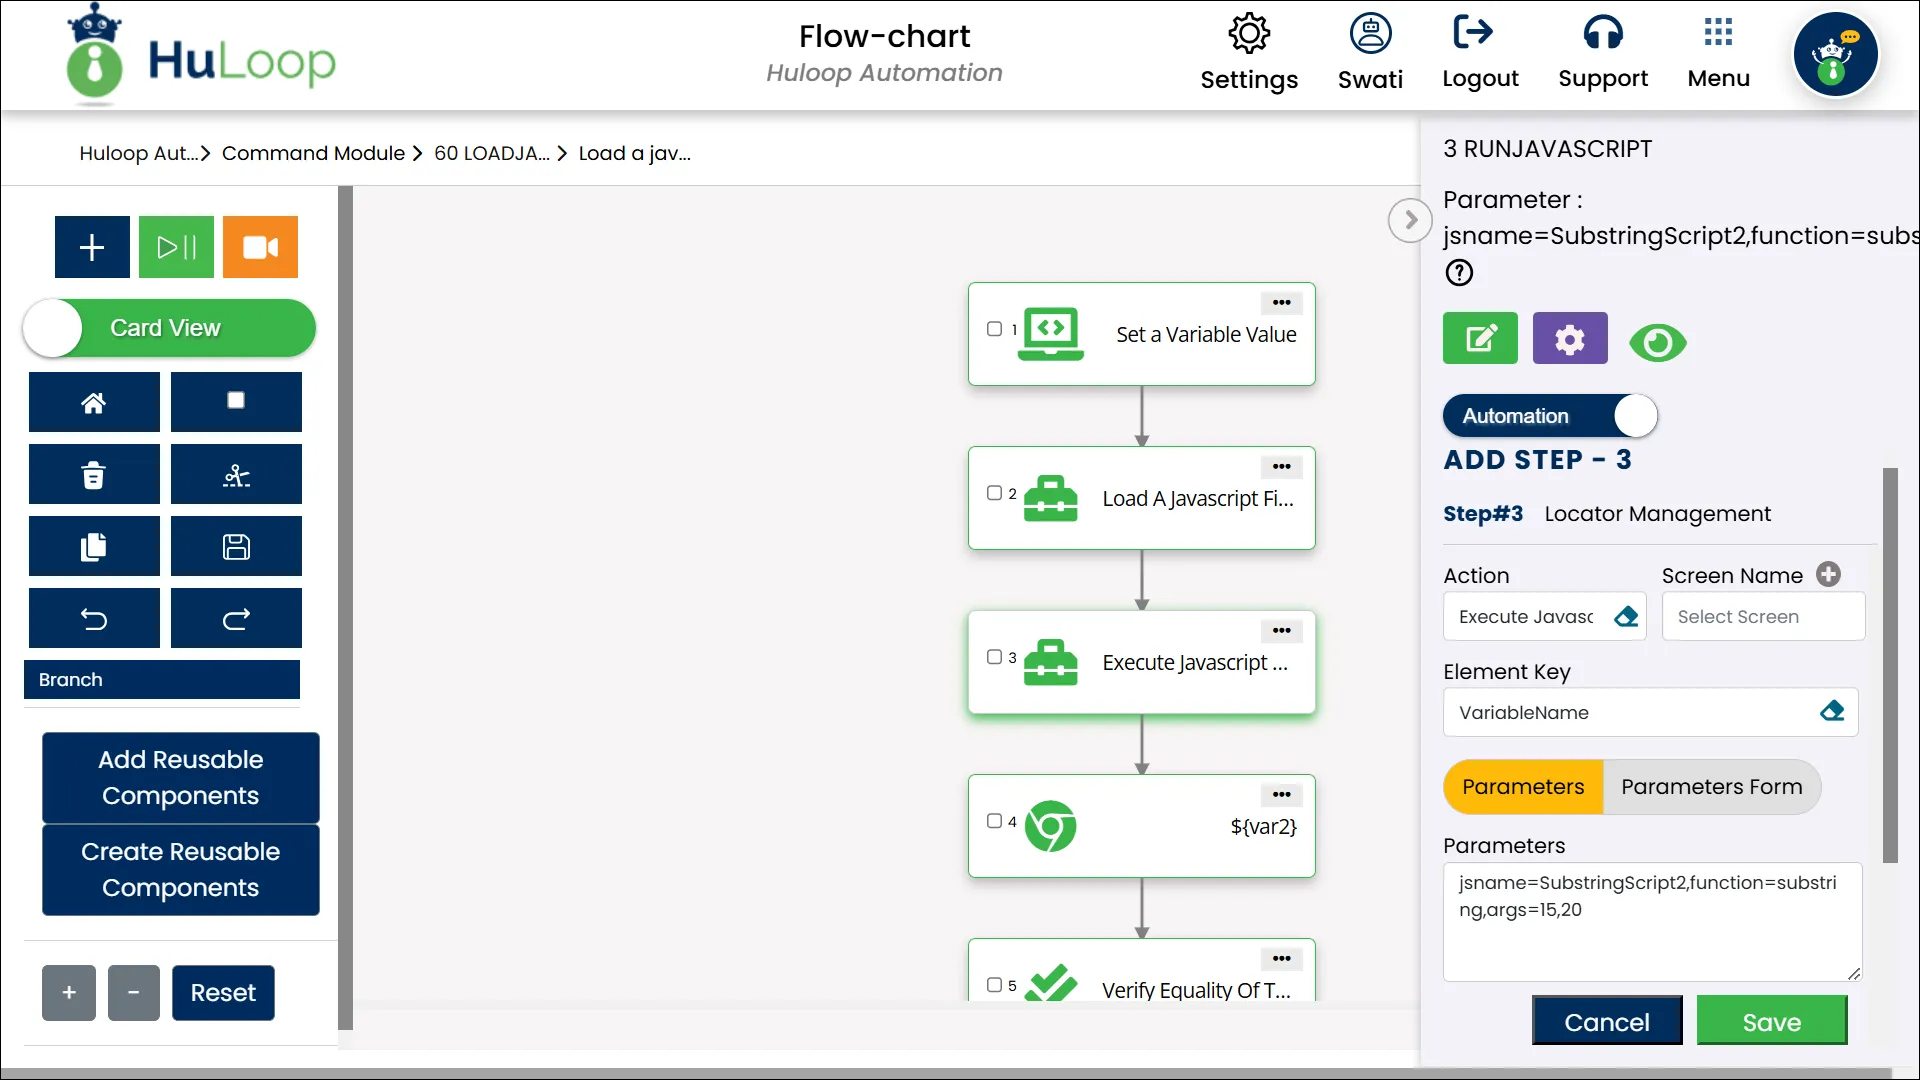Click the trash delete icon in sidebar
Image resolution: width=1920 pixels, height=1080 pixels.
94,475
